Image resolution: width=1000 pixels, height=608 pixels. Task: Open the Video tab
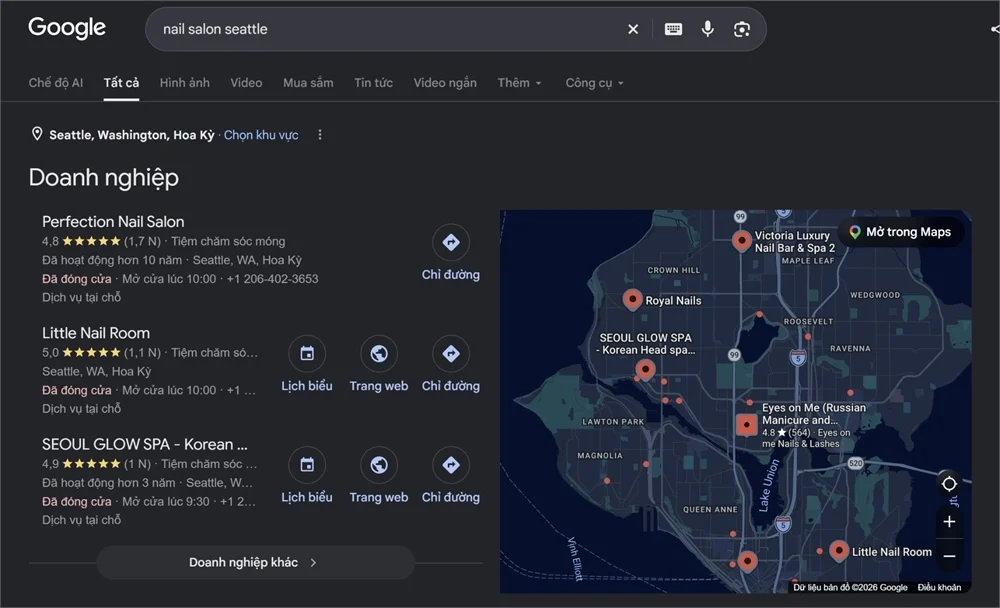click(x=246, y=82)
